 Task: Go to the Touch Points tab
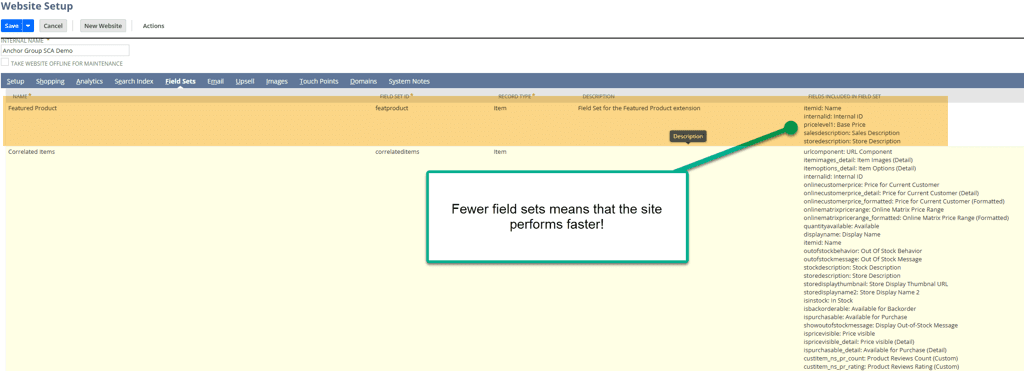click(319, 82)
